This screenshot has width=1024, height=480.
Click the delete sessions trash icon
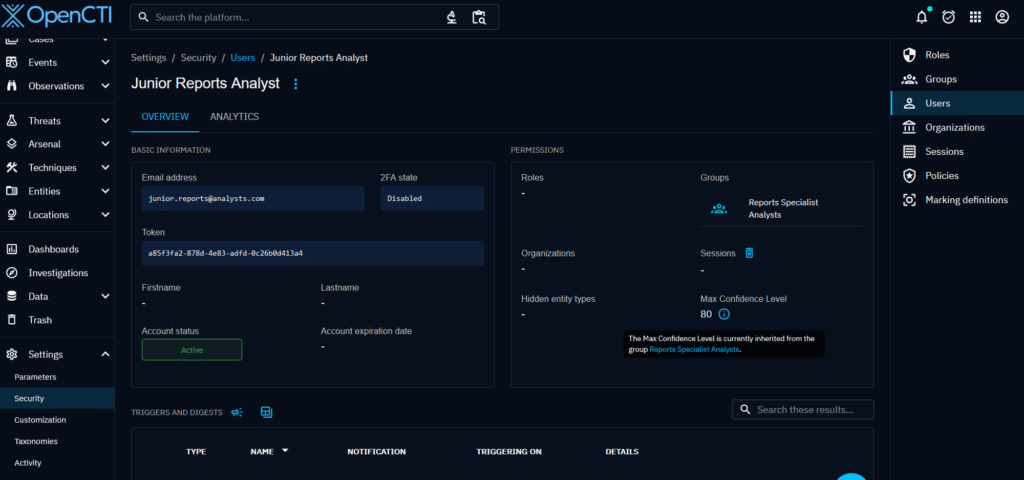tap(749, 253)
